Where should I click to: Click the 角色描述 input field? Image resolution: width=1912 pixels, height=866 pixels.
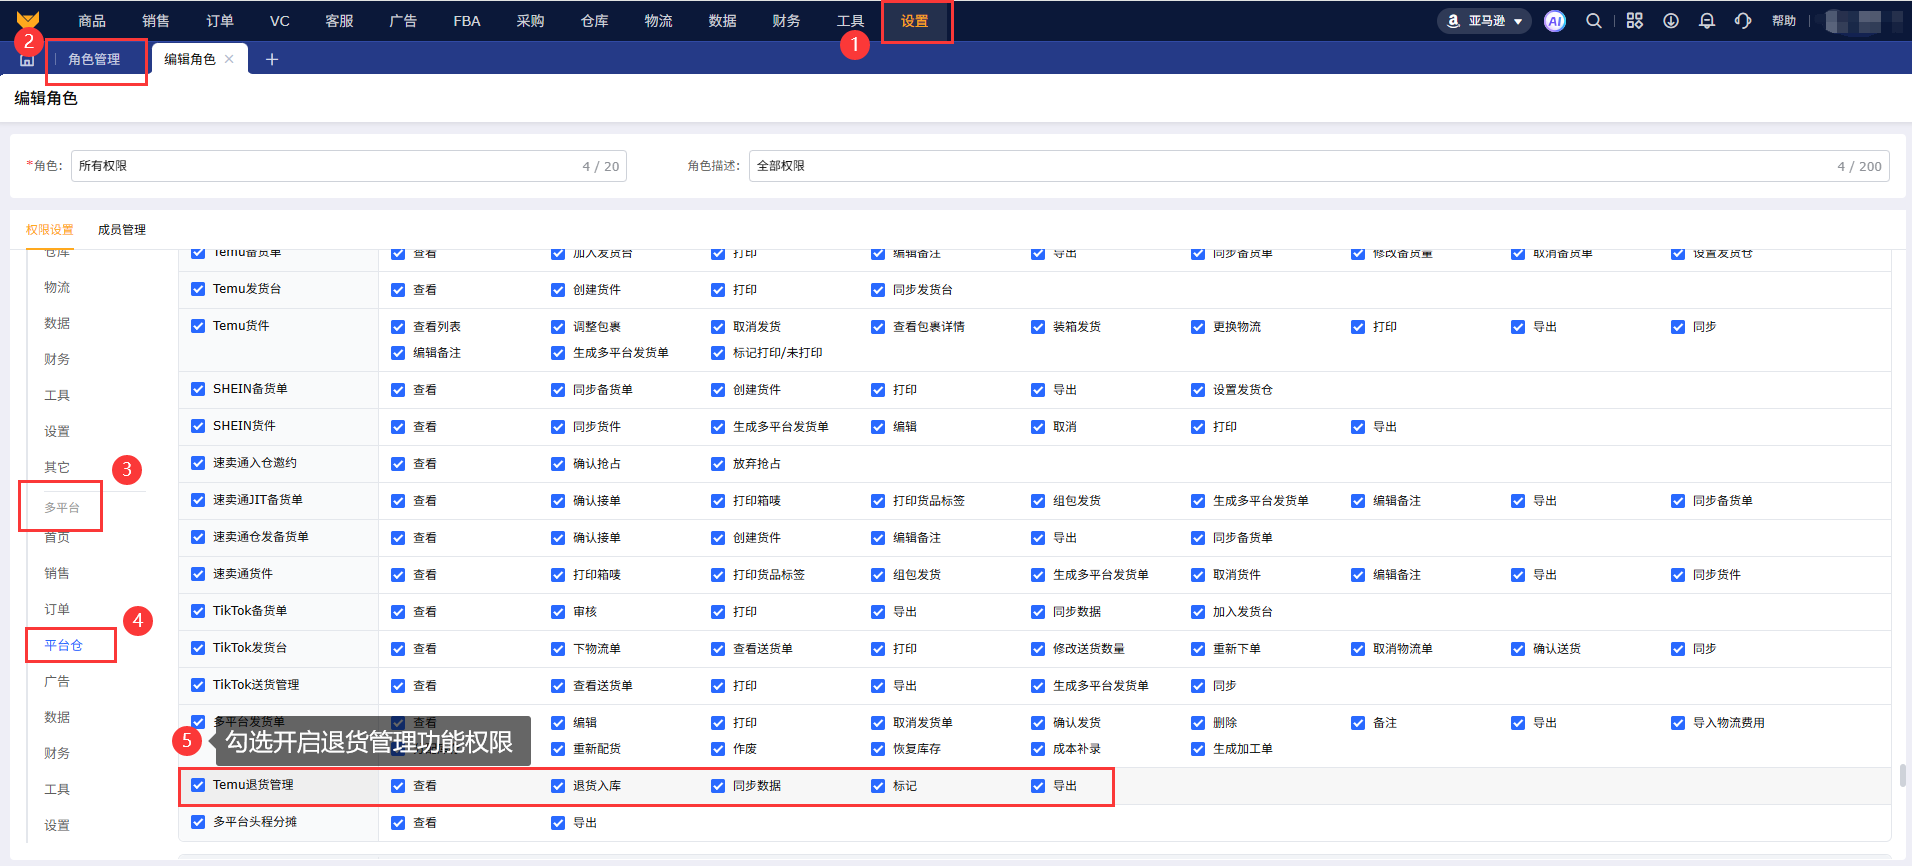pos(1319,166)
